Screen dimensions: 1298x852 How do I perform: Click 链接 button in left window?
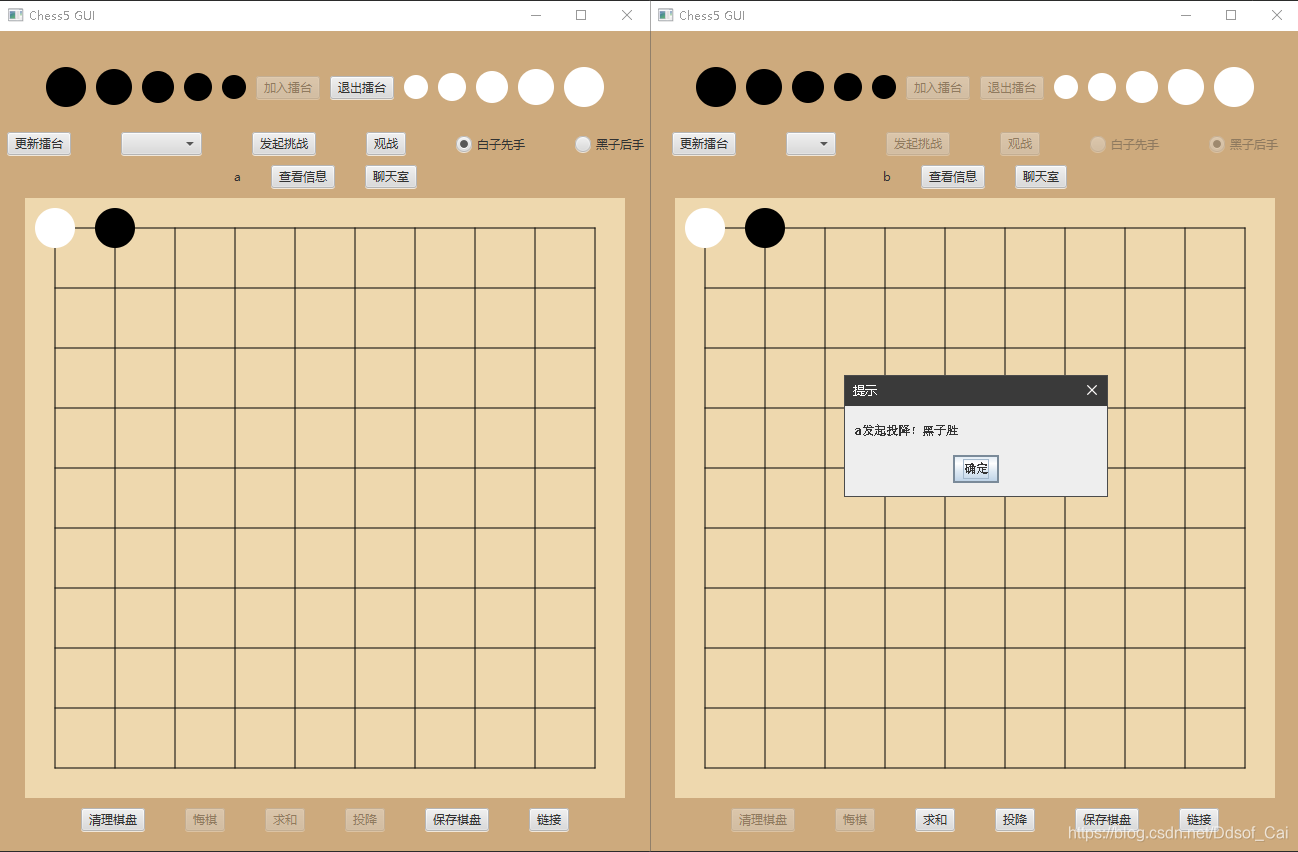(x=549, y=820)
